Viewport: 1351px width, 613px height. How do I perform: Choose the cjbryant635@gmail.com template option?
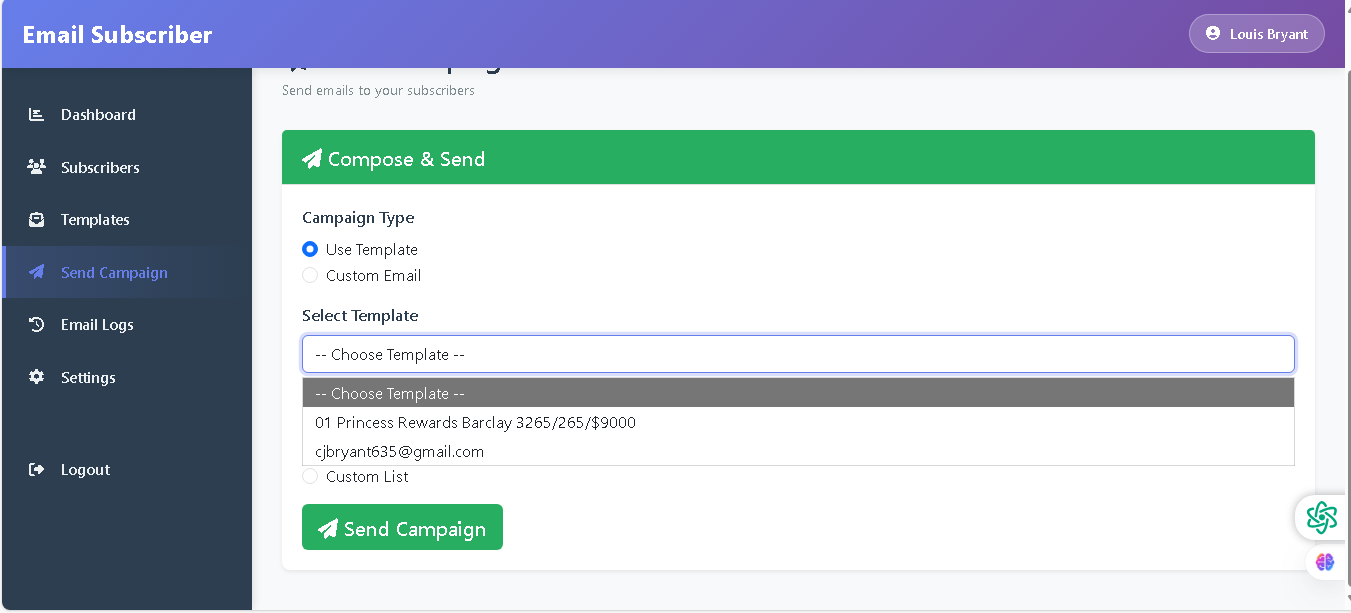(x=400, y=452)
